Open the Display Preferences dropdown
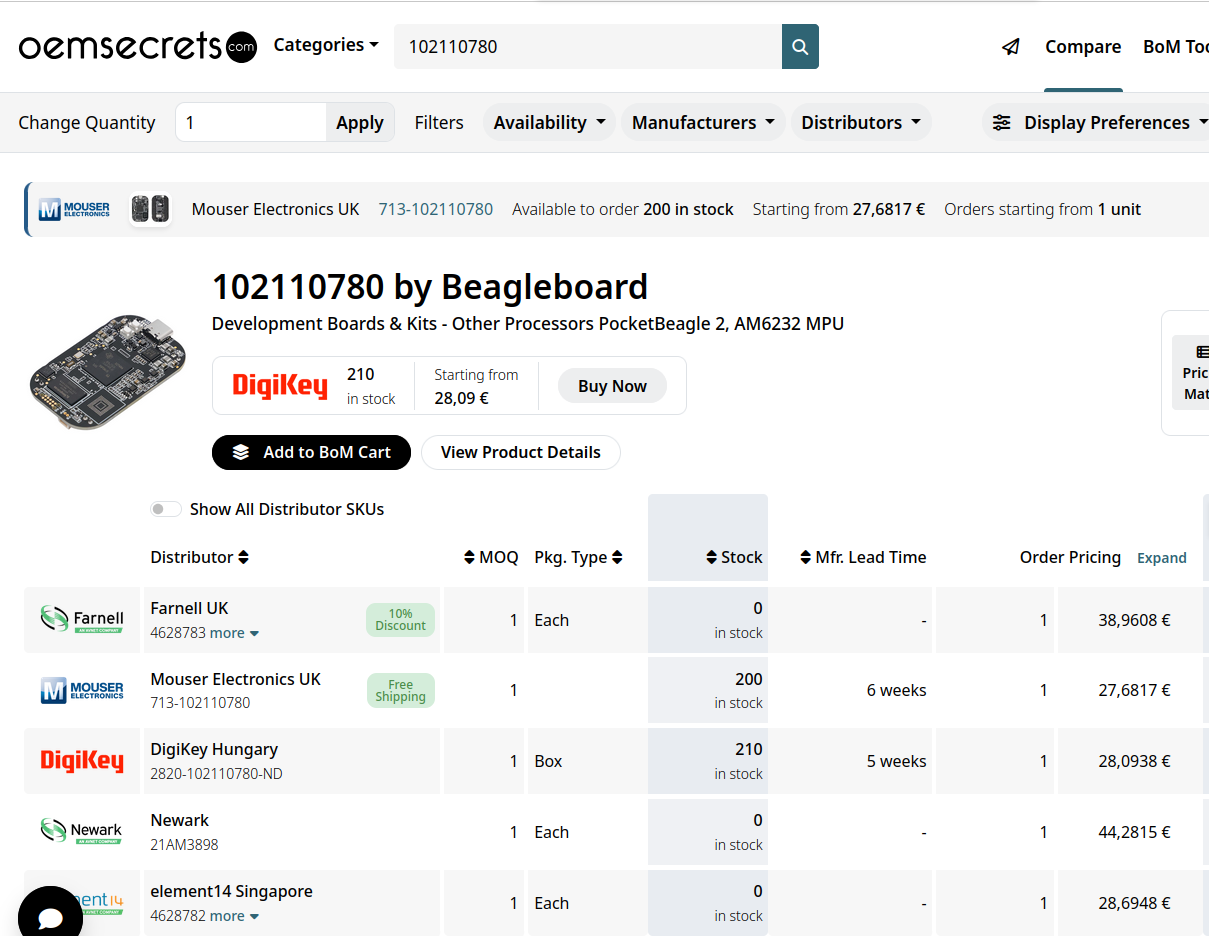The image size is (1209, 936). (x=1096, y=123)
